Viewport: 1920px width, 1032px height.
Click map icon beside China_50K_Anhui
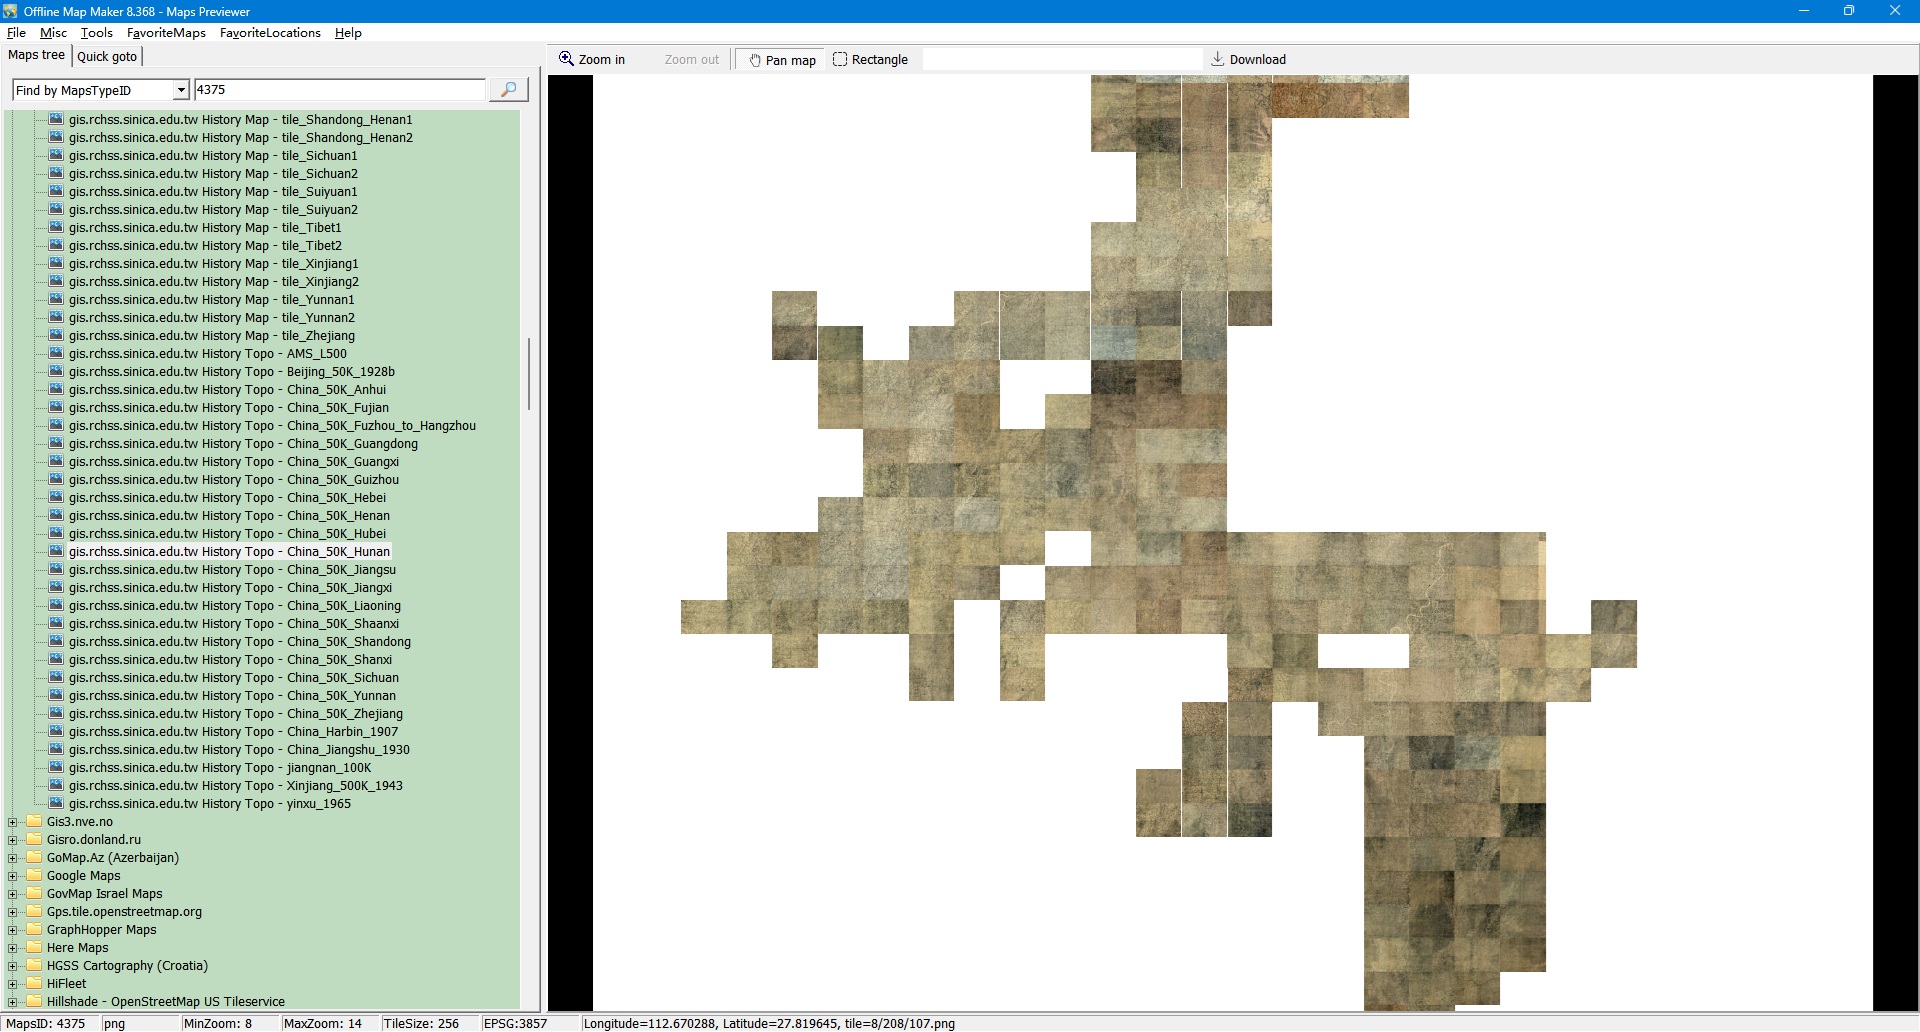point(56,390)
